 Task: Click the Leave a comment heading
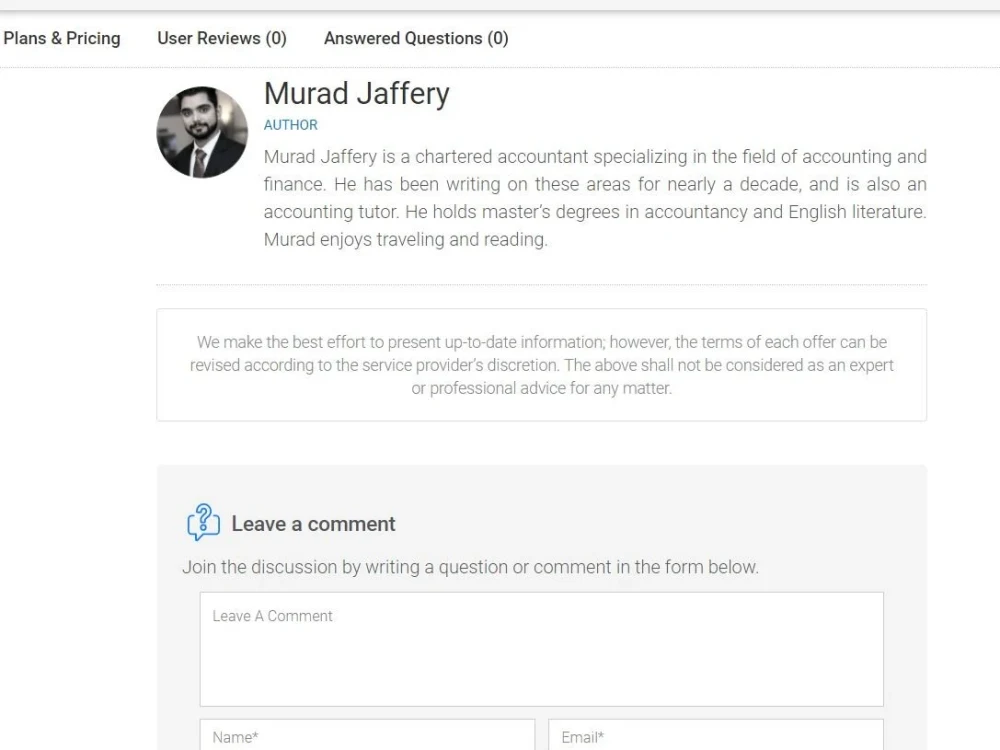tap(313, 524)
